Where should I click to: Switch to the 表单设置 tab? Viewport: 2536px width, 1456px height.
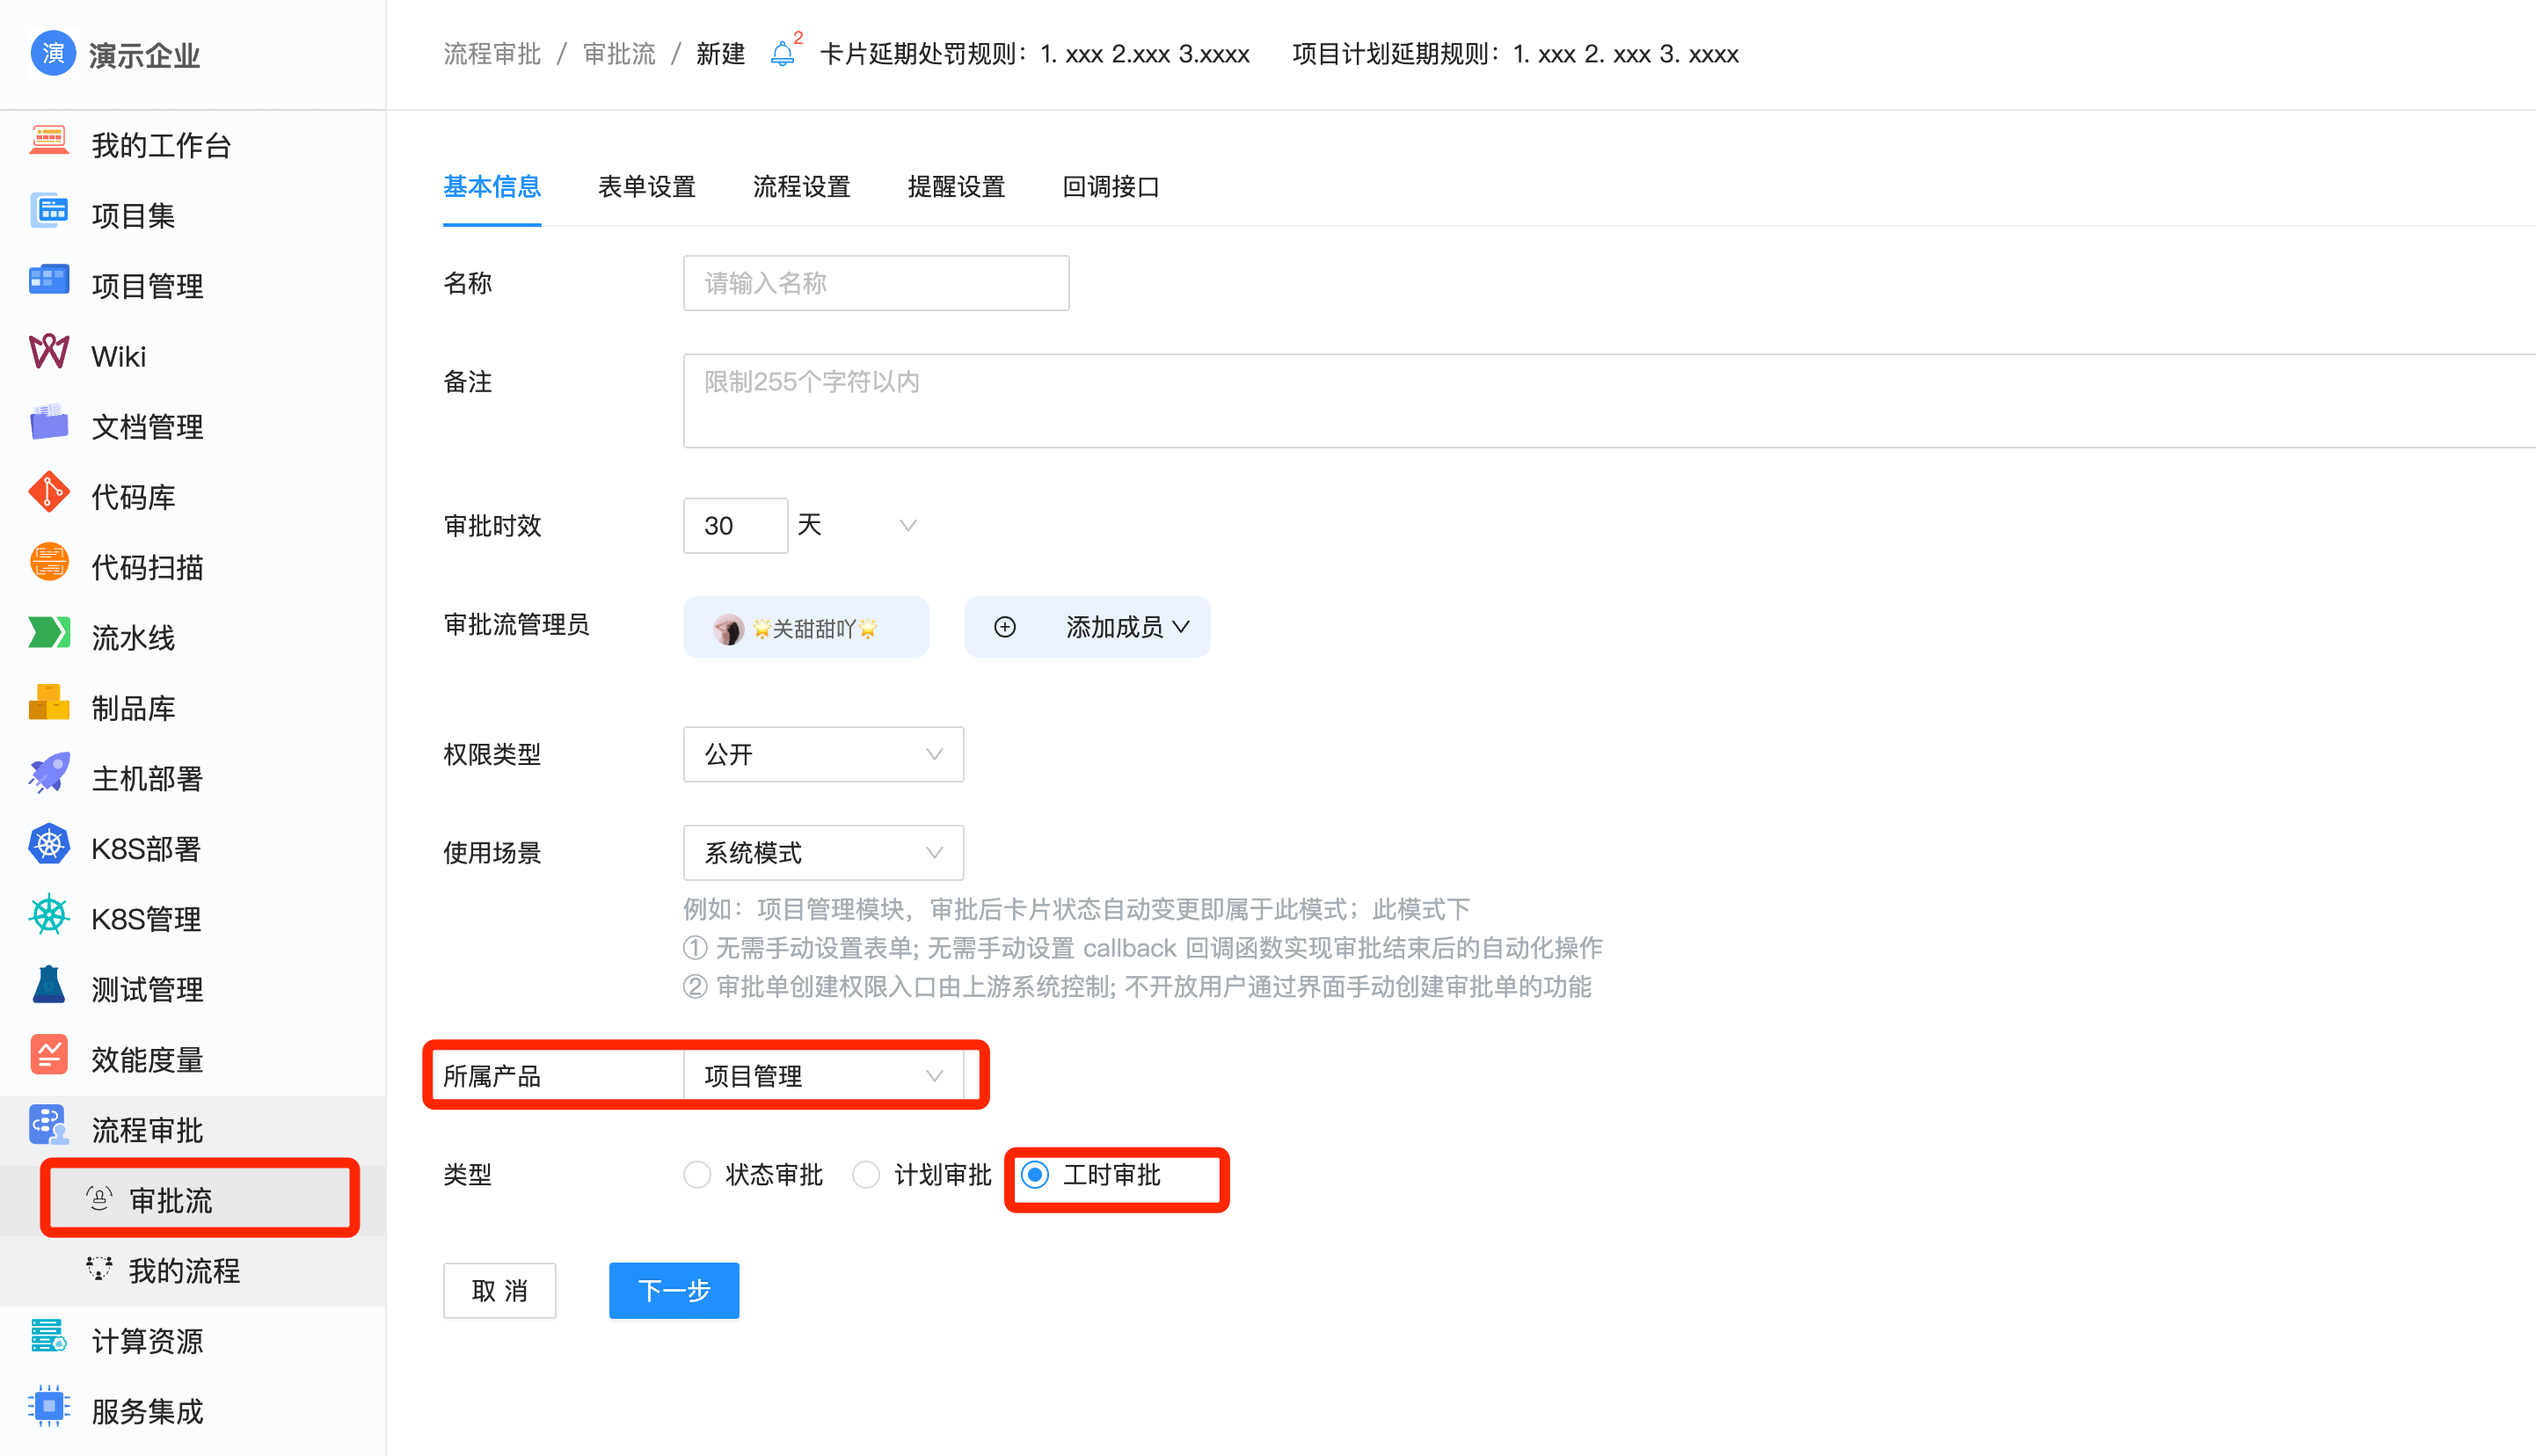(646, 187)
